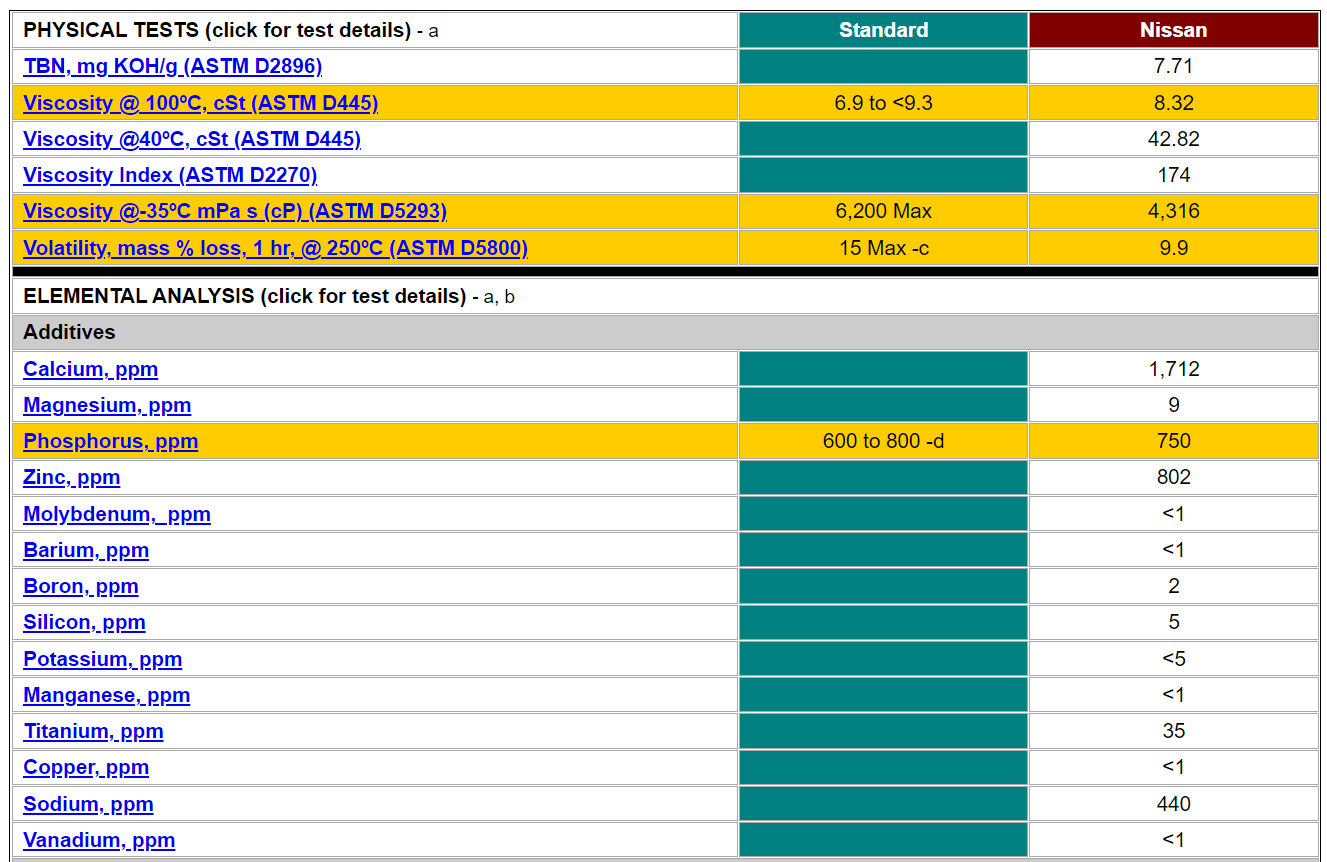Open the Zinc, ppm link

(71, 477)
